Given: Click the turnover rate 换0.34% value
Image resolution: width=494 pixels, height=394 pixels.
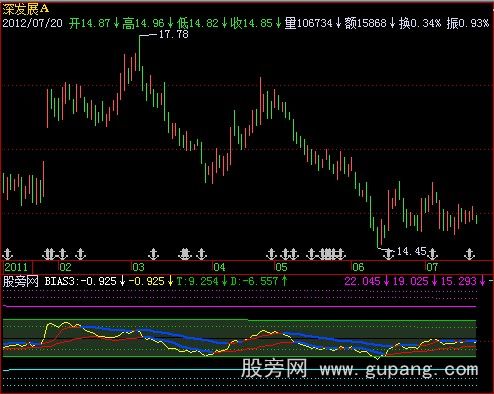Looking at the screenshot, I should coord(420,23).
